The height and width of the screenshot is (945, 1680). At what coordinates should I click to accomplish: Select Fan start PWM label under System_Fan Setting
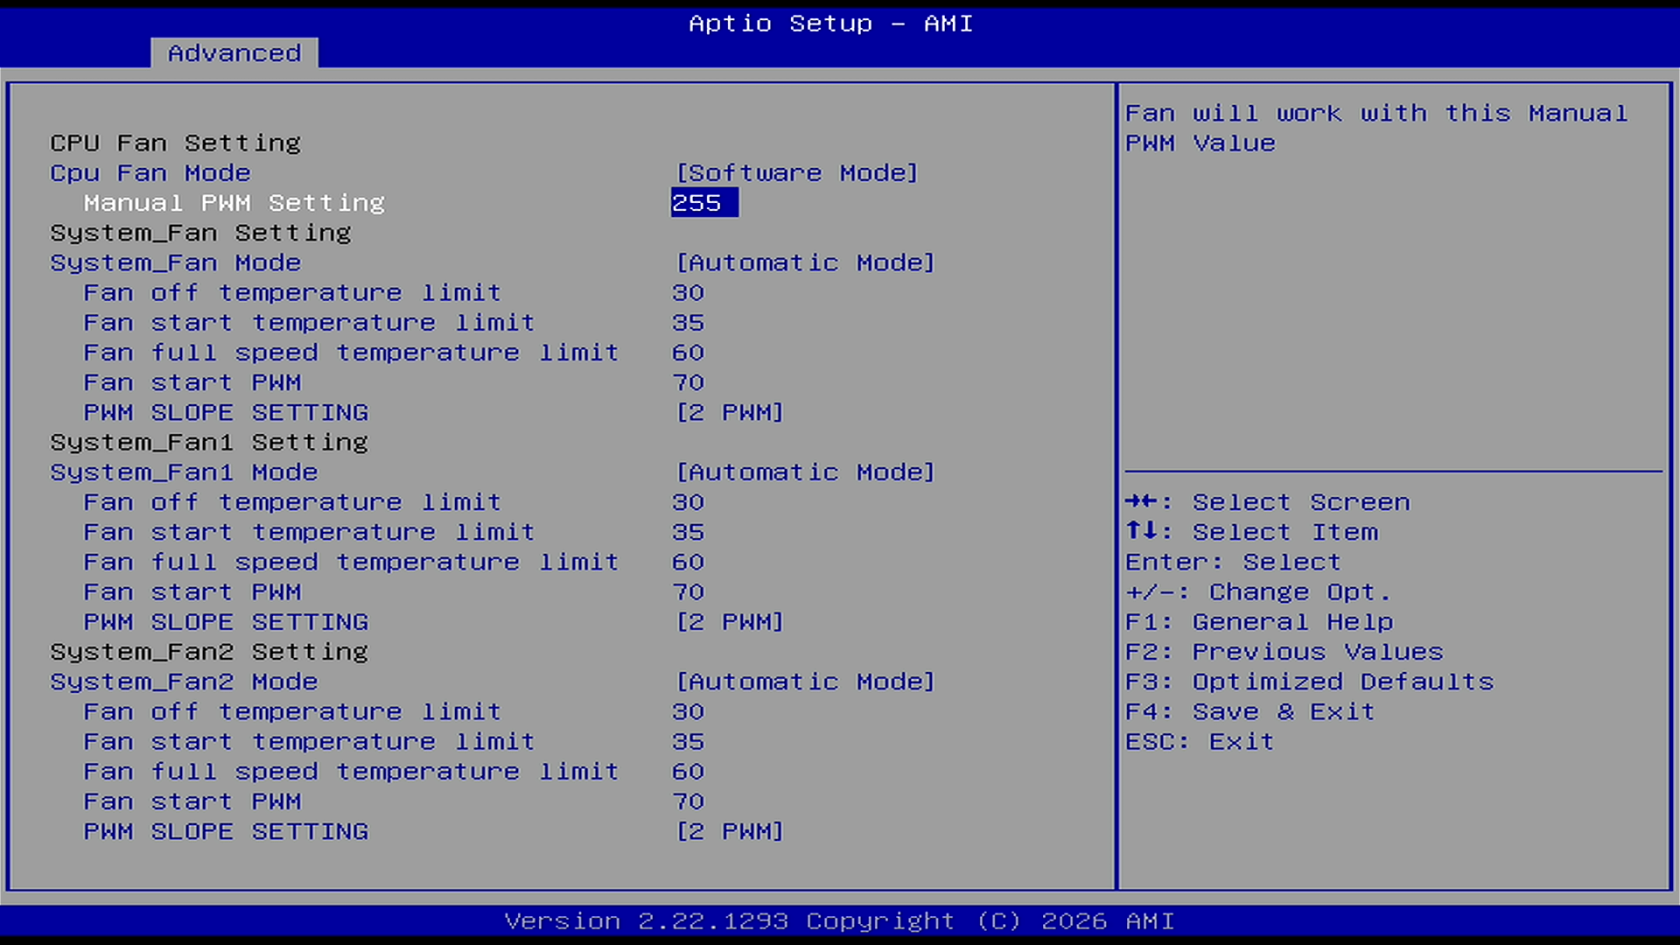tap(192, 383)
